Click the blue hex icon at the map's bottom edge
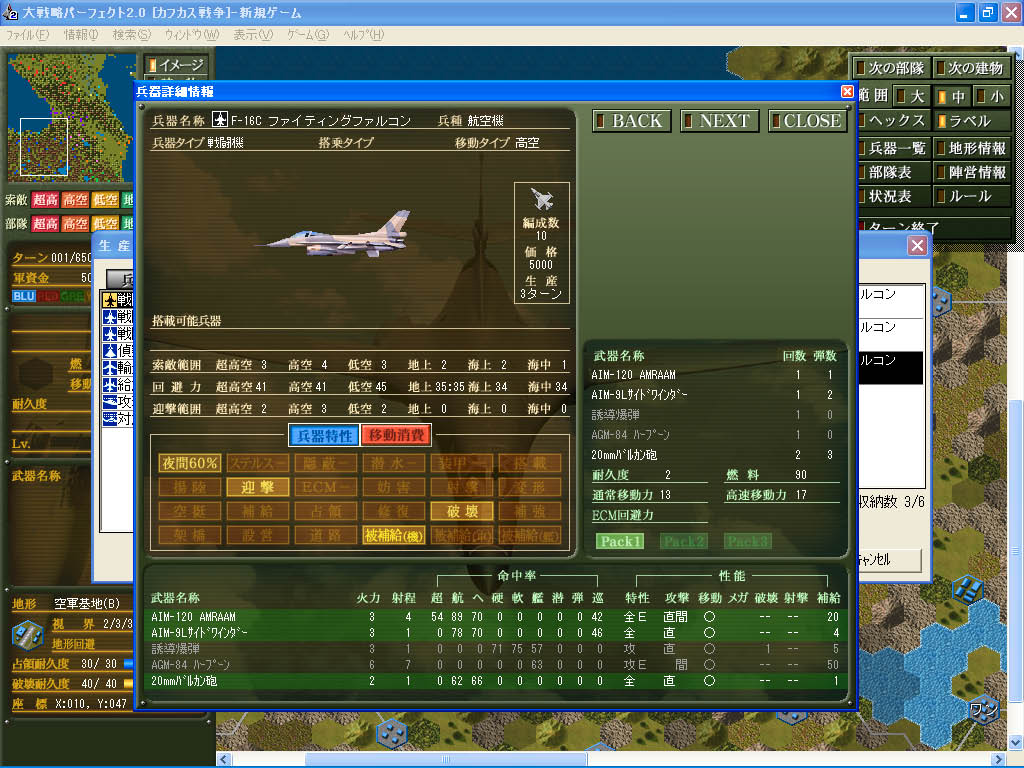Viewport: 1024px width, 768px height. click(x=391, y=733)
